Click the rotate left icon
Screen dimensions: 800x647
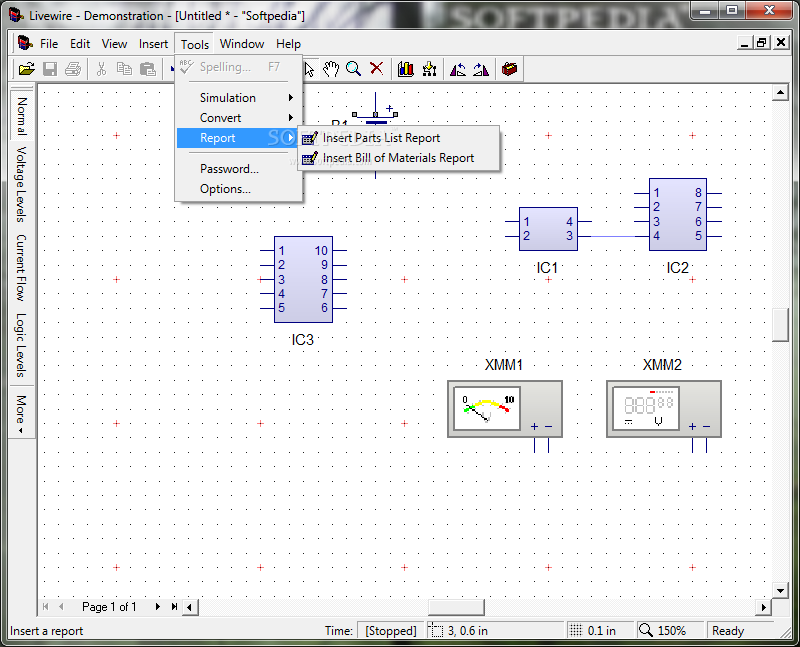[458, 69]
